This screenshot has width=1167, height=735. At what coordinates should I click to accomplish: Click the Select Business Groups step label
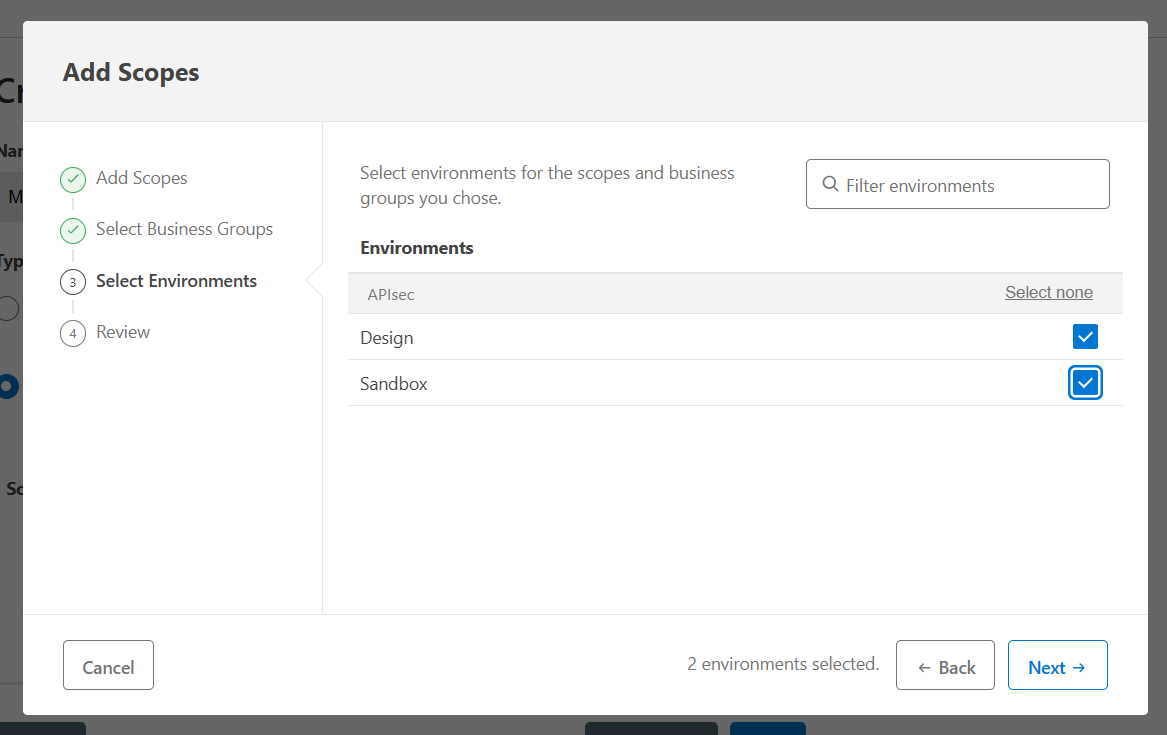(x=184, y=229)
